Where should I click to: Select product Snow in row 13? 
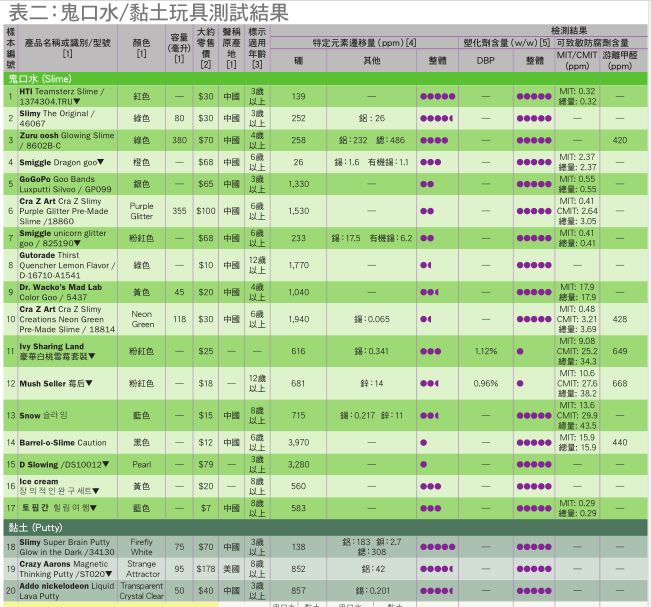44,415
